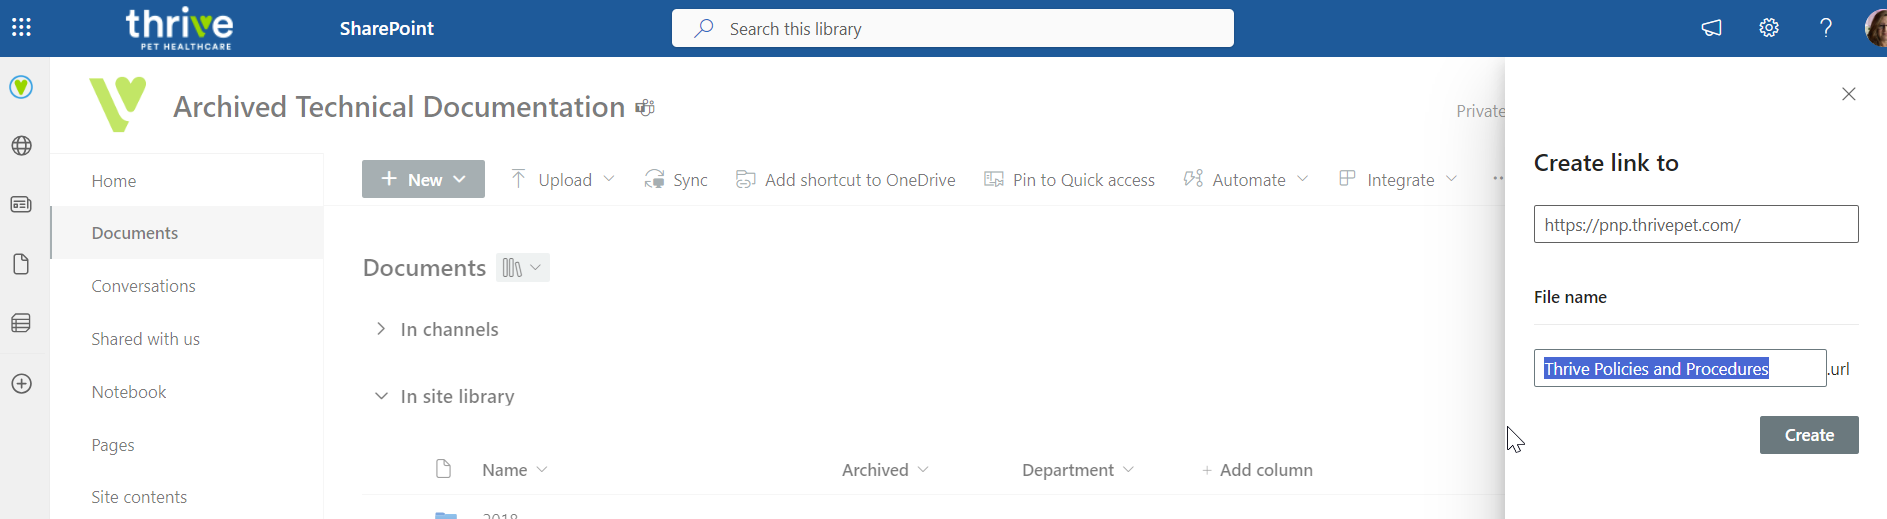This screenshot has height=519, width=1887.
Task: Click the megaphone feedback icon
Action: (1712, 28)
